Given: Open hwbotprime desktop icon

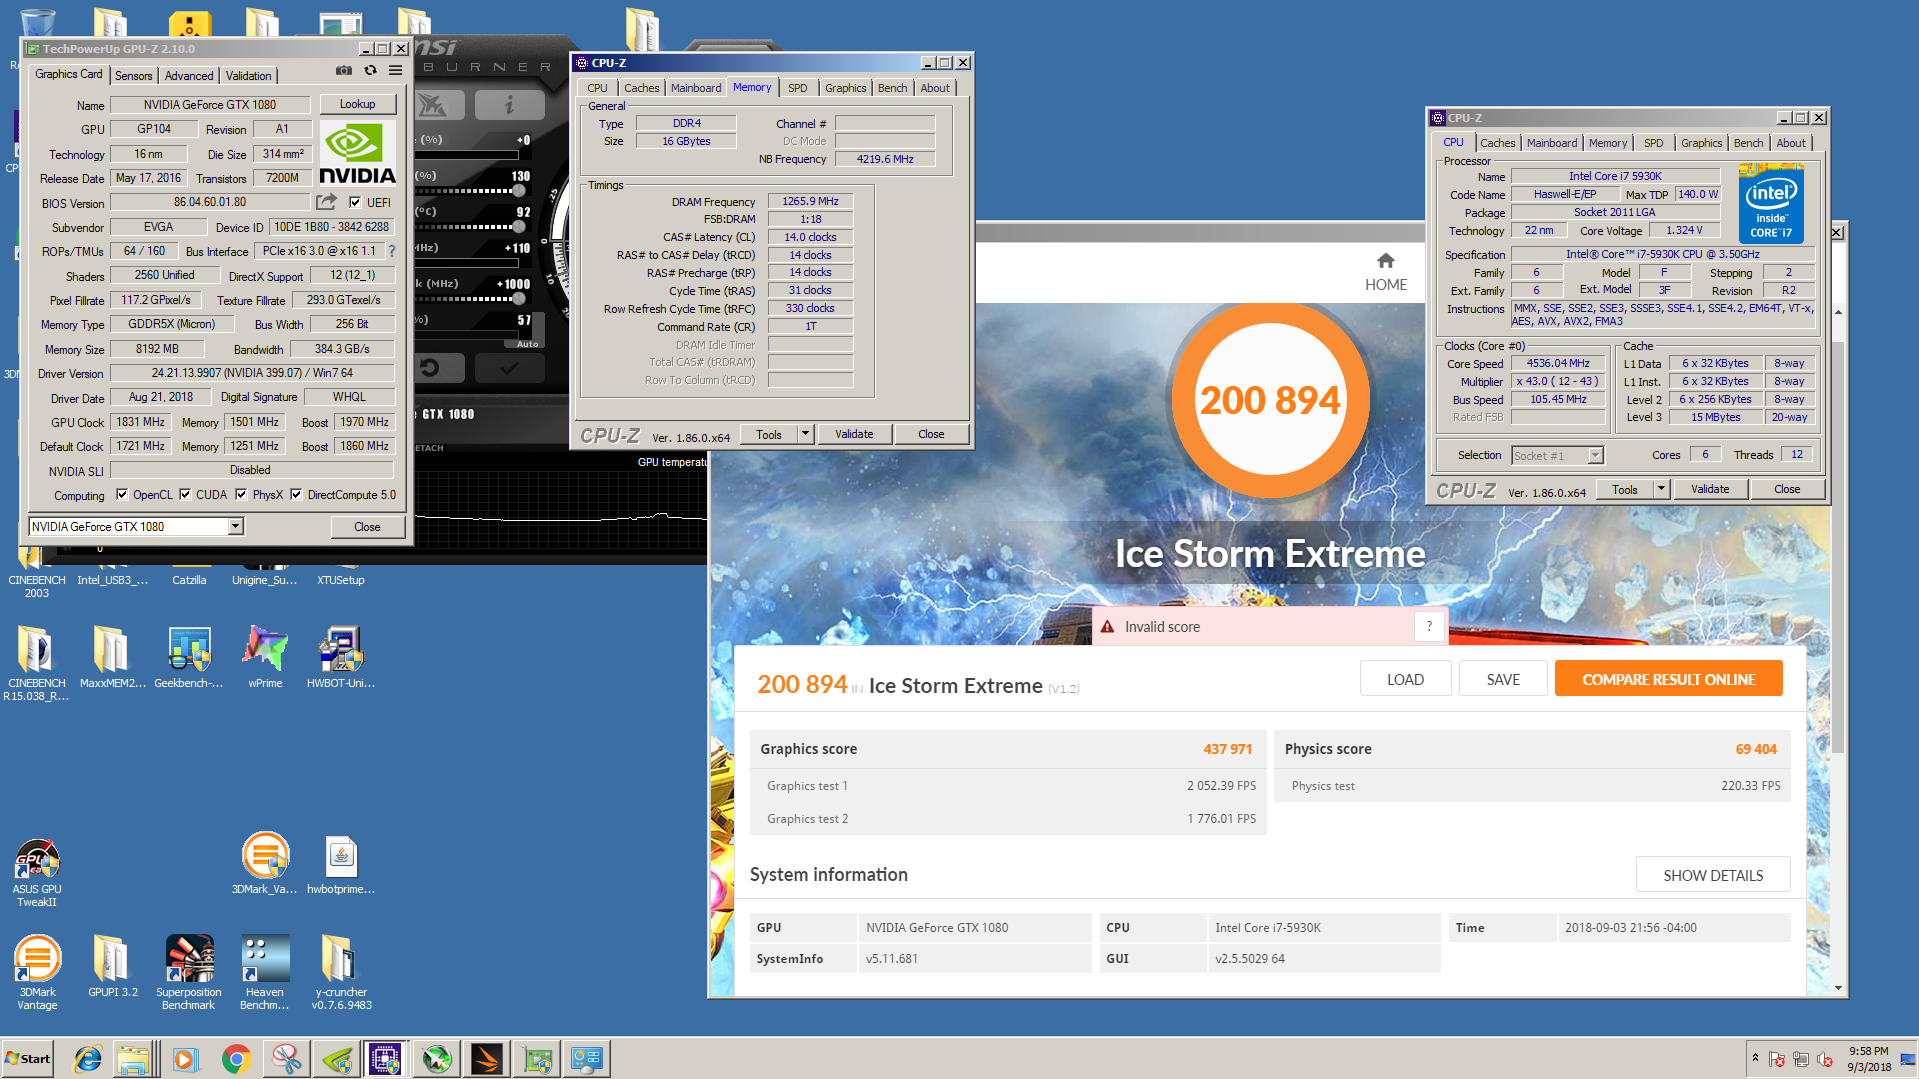Looking at the screenshot, I should pos(341,865).
